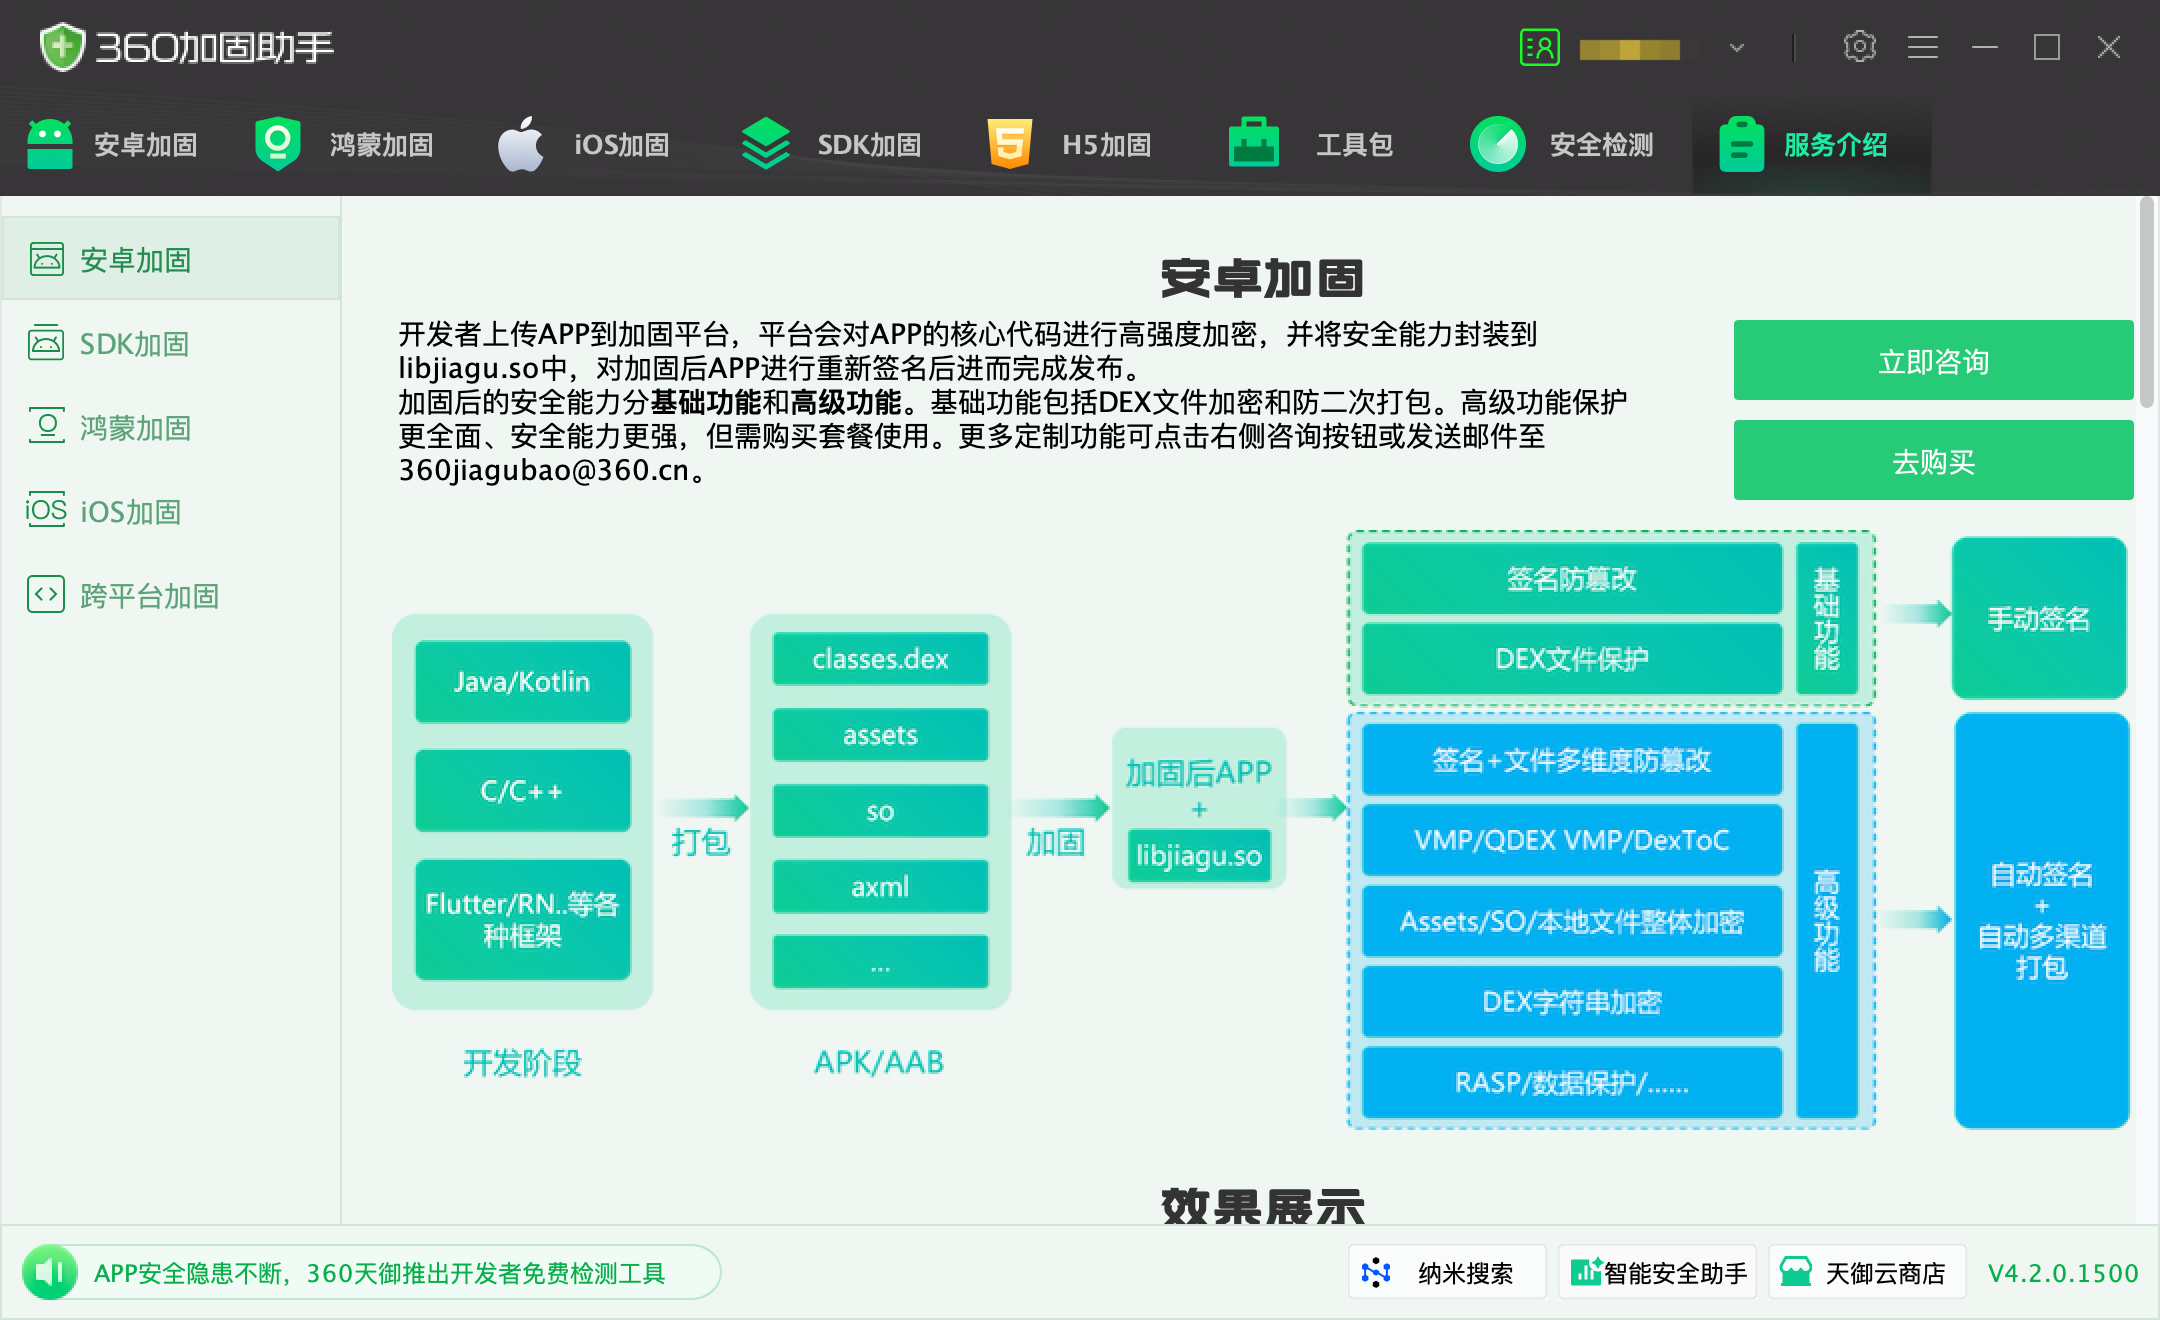Click the 立即咨询 button
Viewport: 2160px width, 1320px height.
click(1932, 361)
